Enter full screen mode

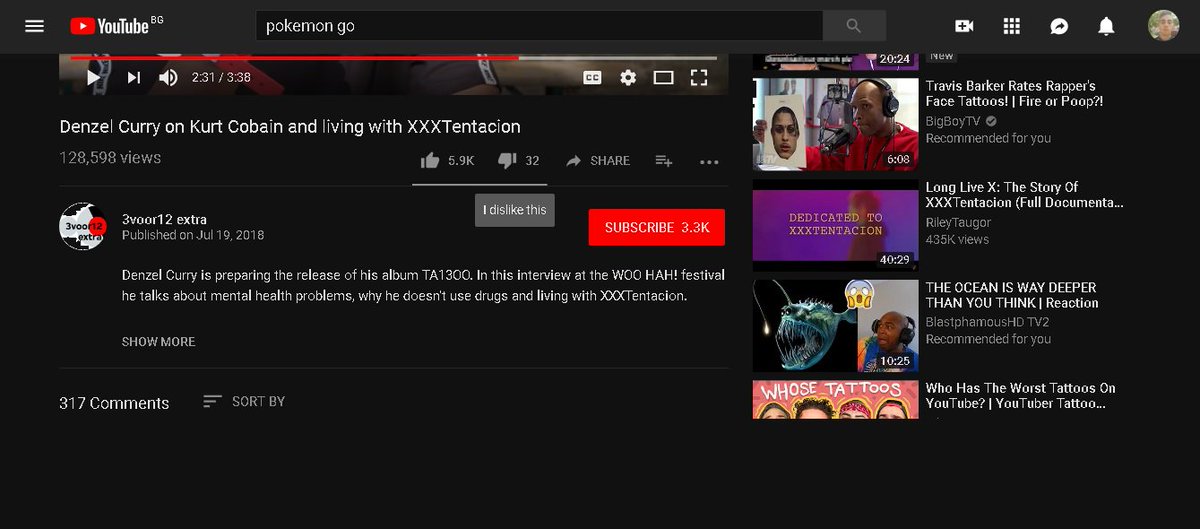[699, 77]
